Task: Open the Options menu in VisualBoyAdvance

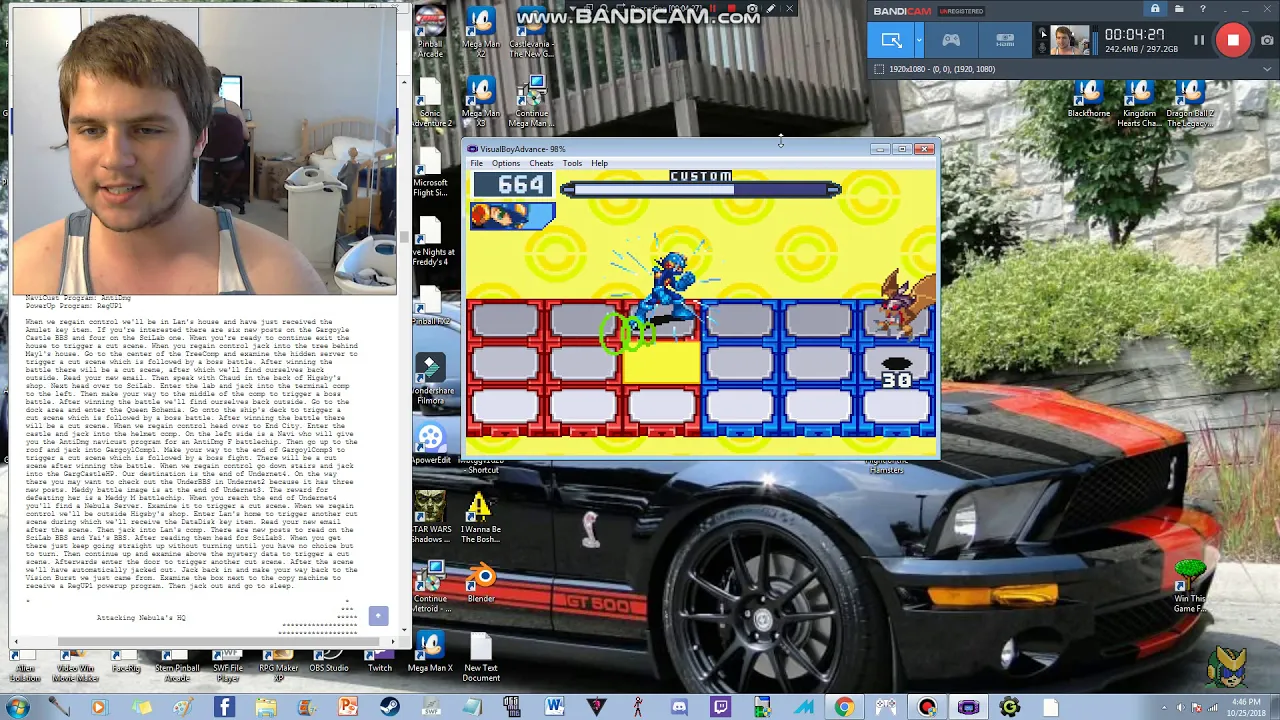Action: tap(505, 163)
